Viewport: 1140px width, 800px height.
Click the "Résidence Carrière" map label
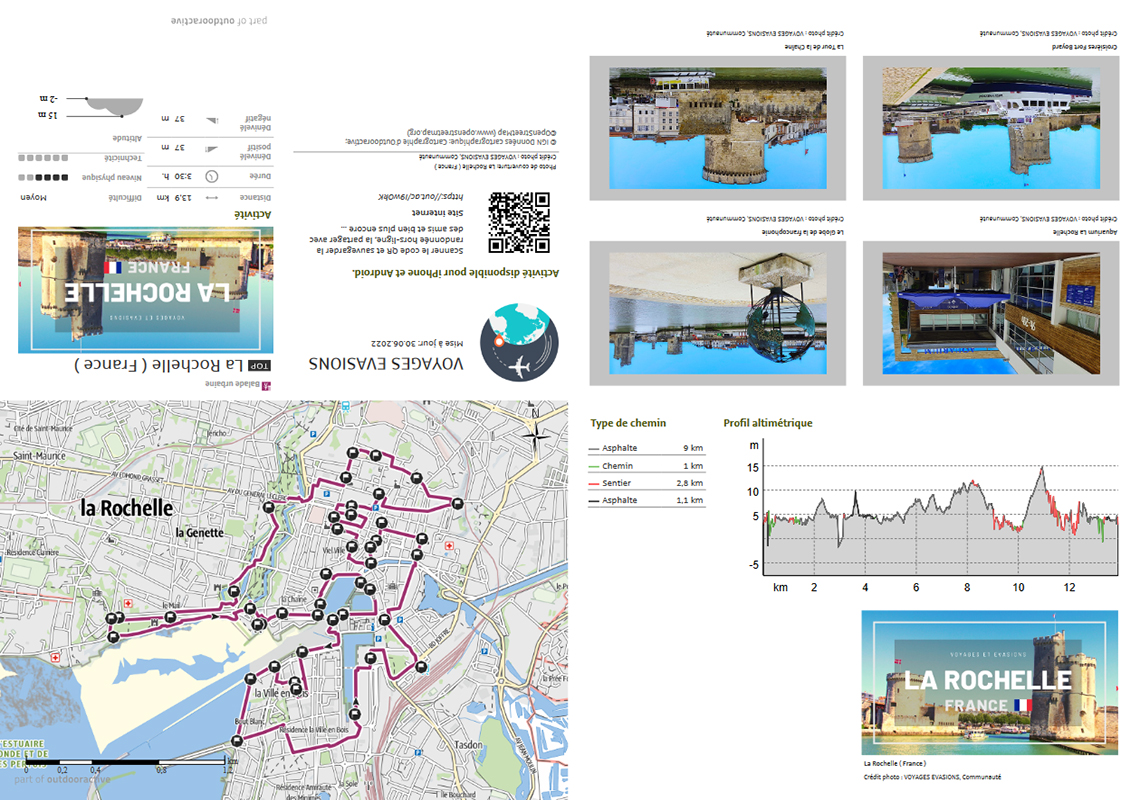click(32, 553)
